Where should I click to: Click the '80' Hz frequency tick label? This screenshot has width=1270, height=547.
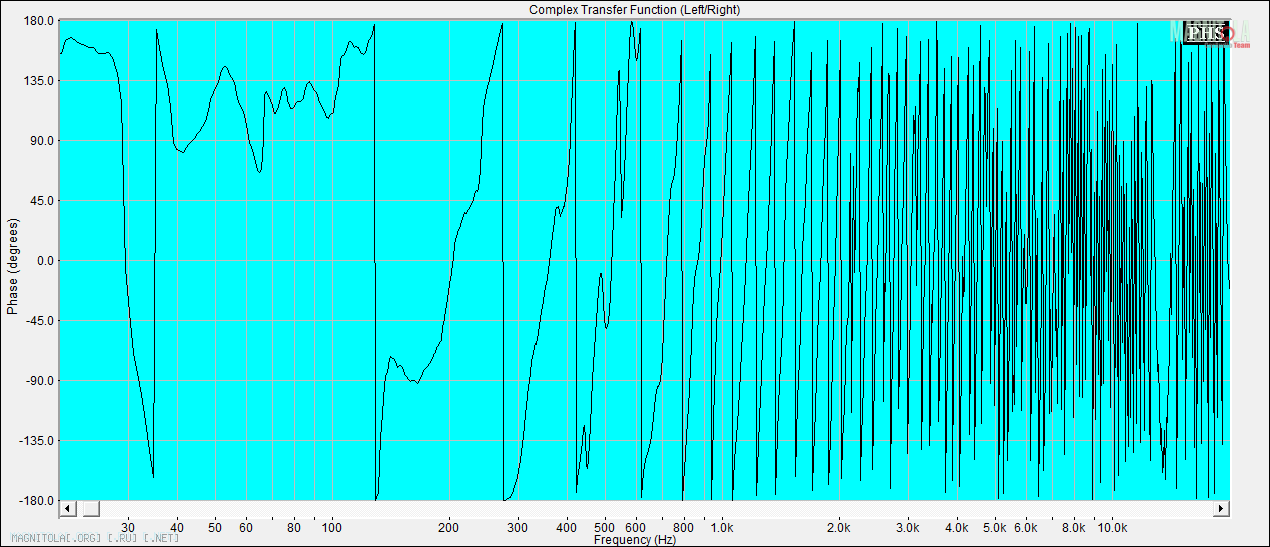294,527
